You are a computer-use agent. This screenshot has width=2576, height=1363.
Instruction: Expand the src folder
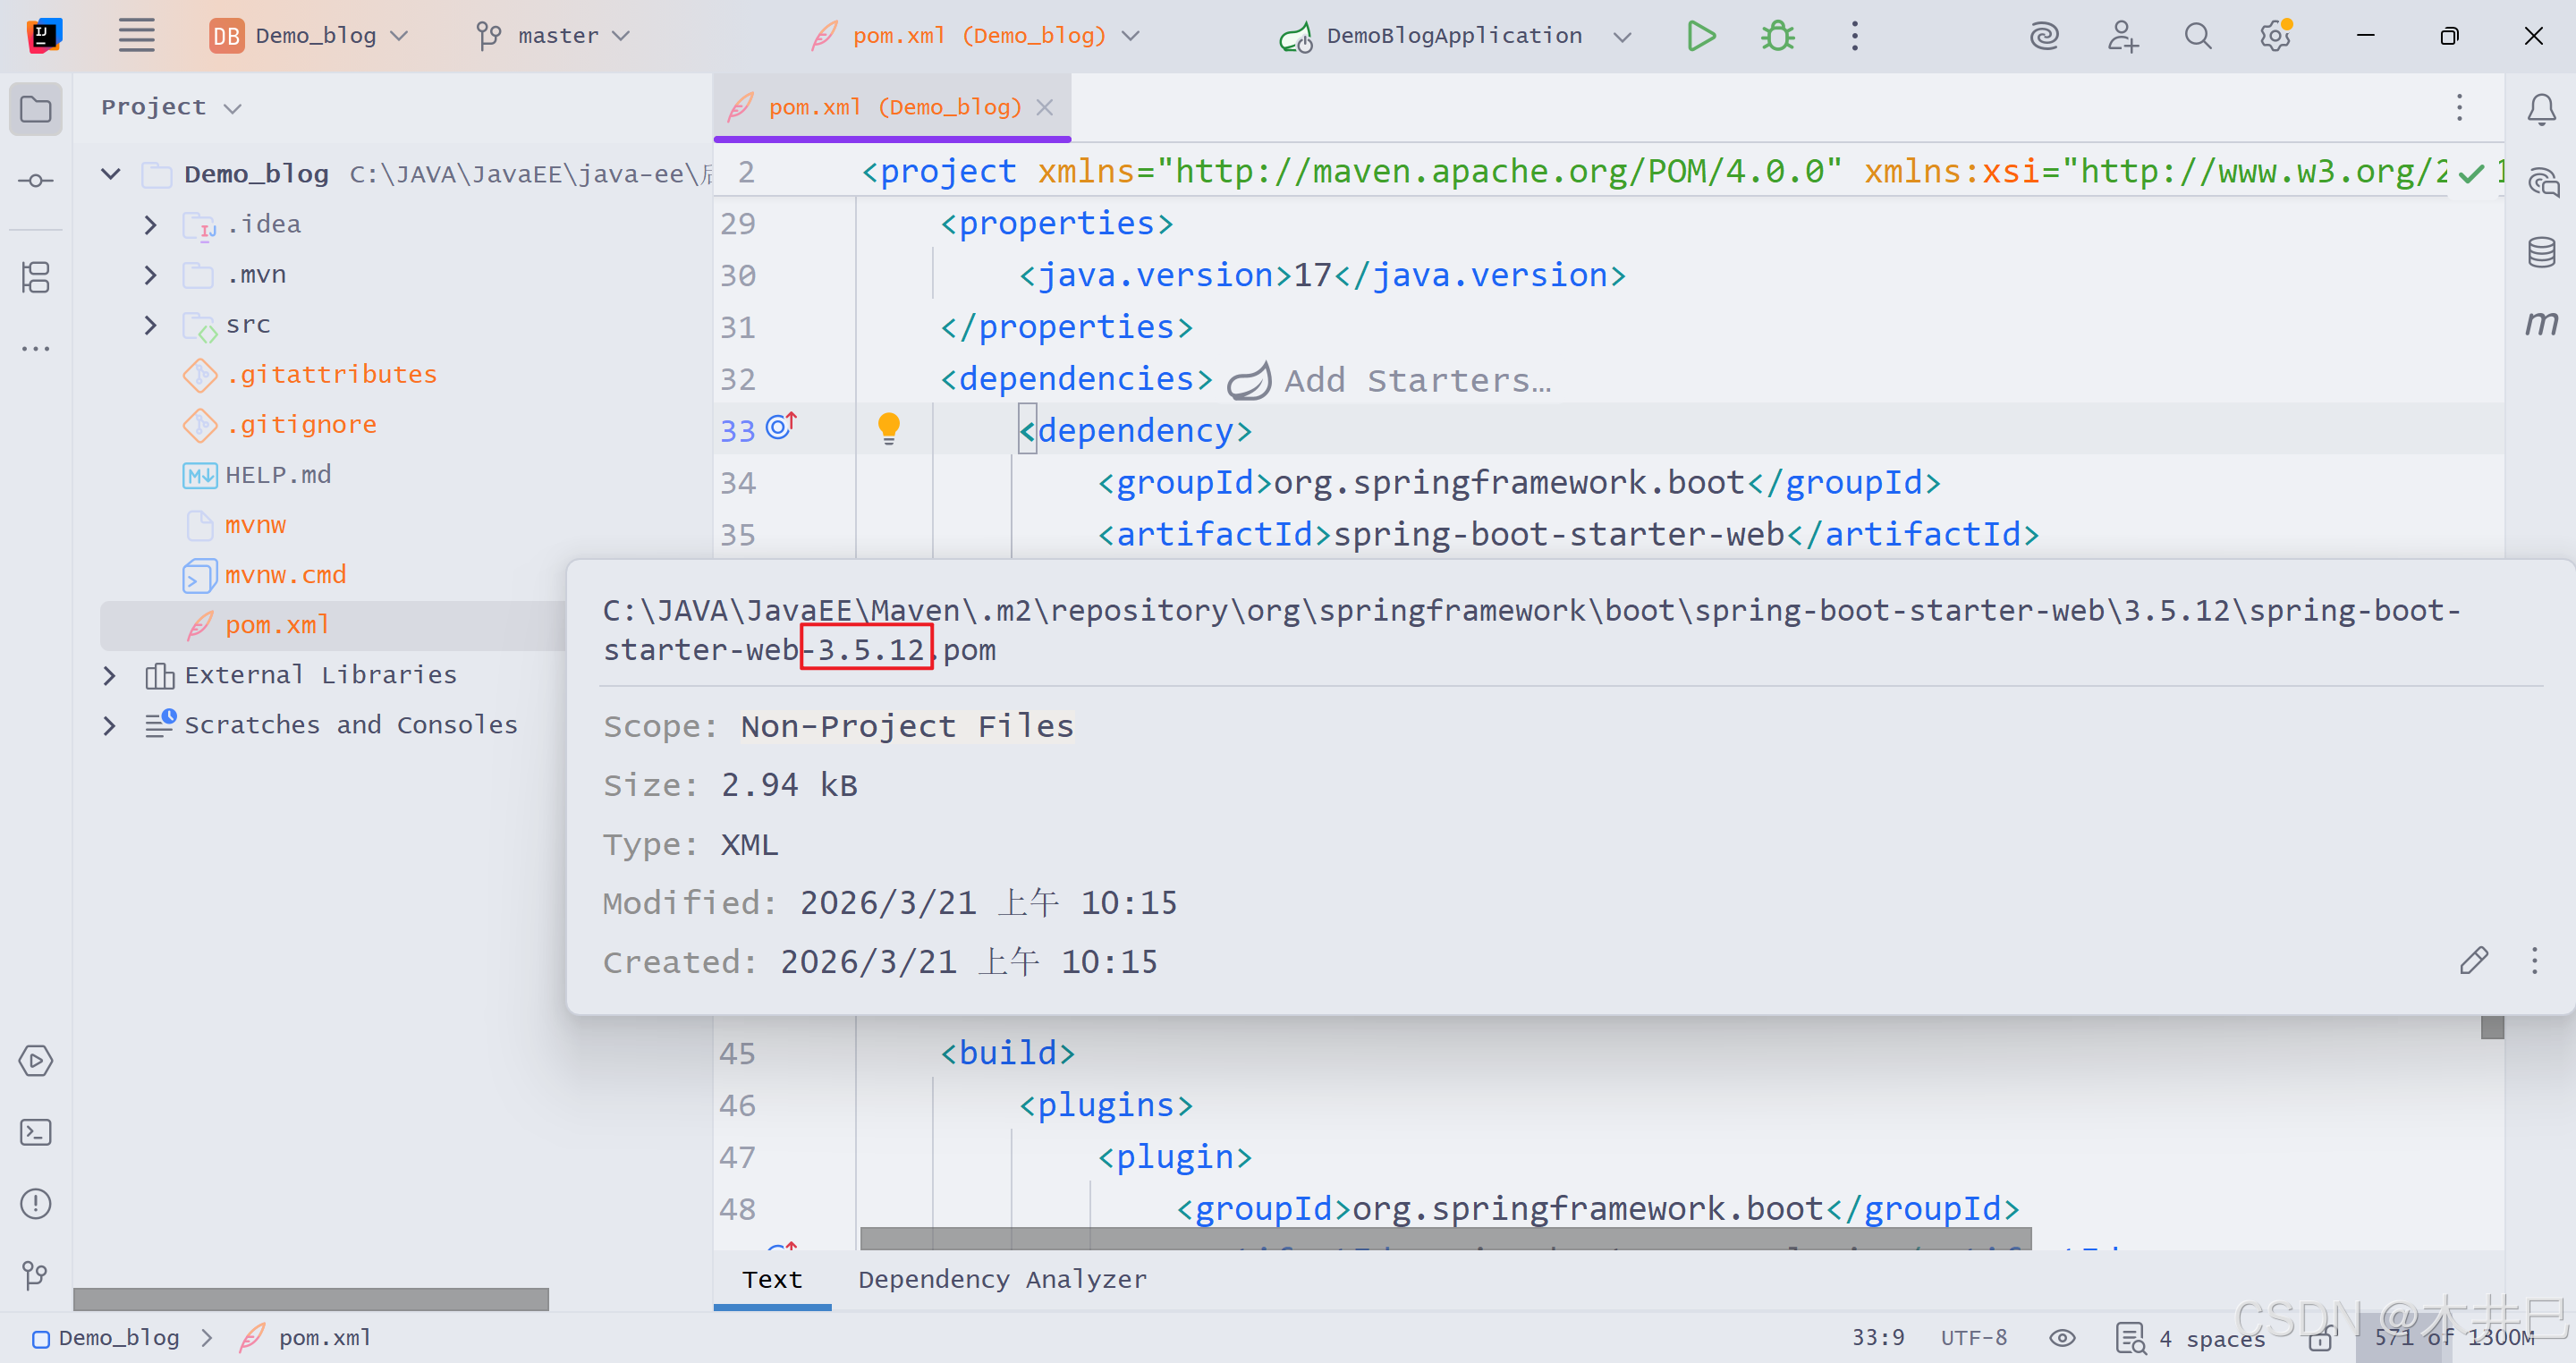point(150,325)
